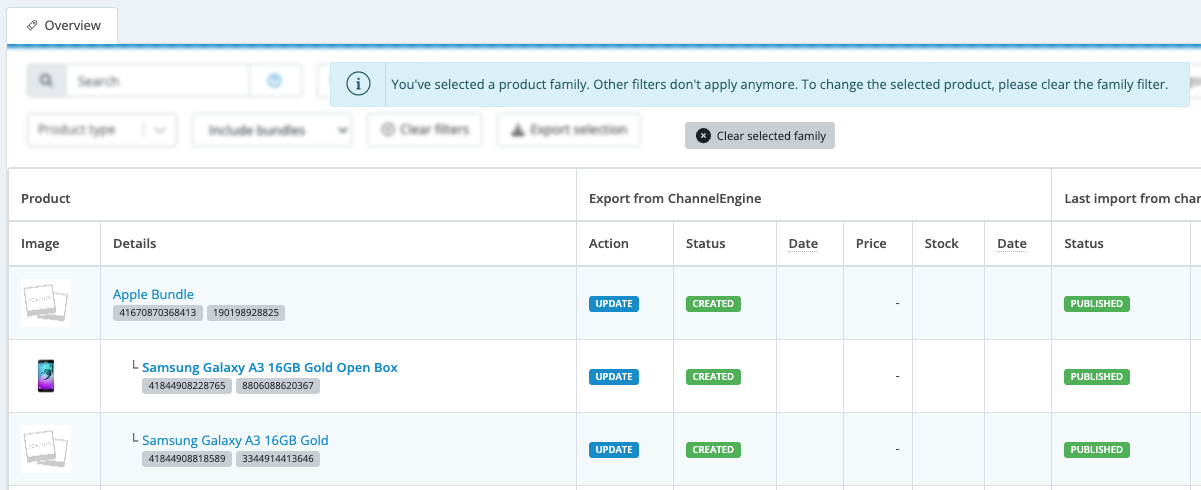Open the Product type dropdown

point(102,130)
